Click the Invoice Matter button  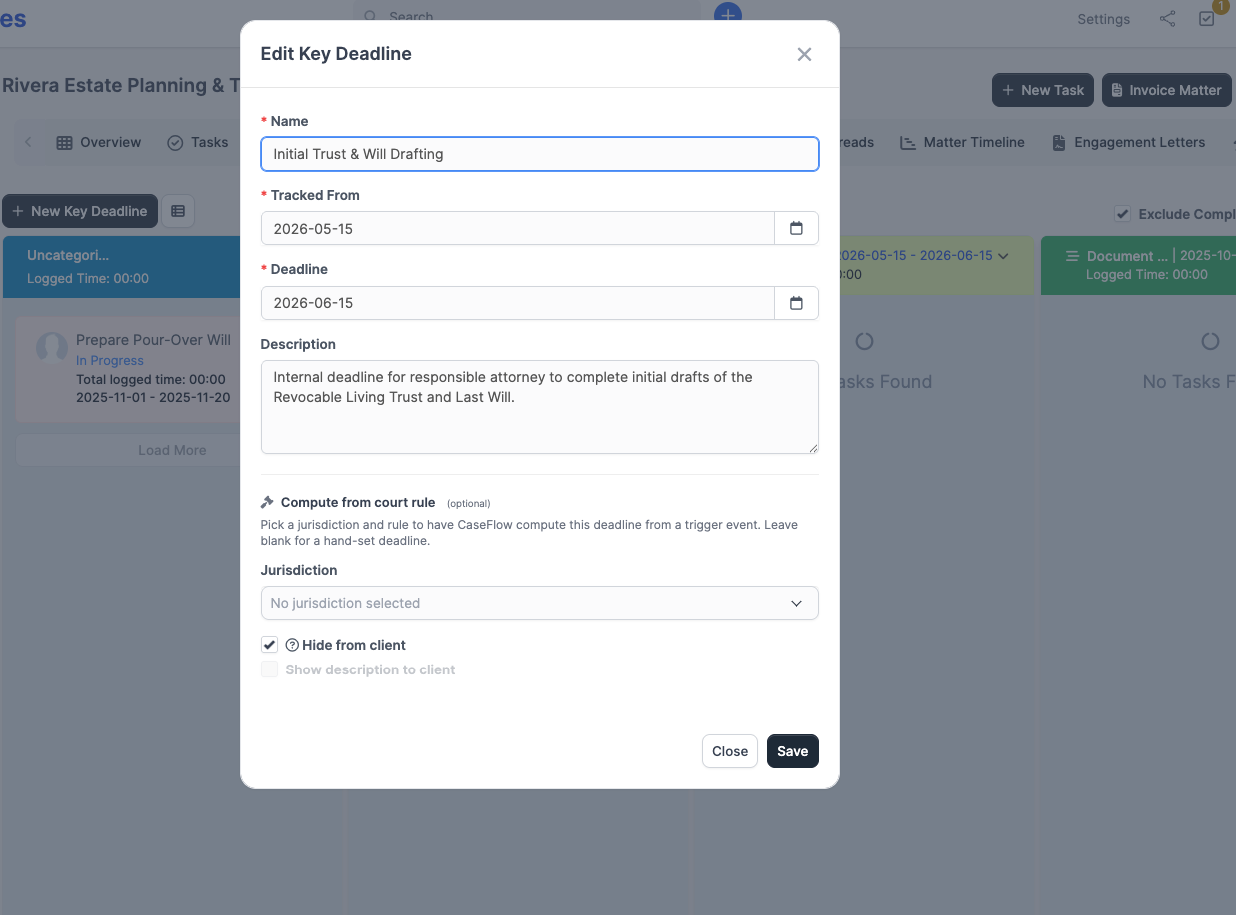[x=1166, y=90]
